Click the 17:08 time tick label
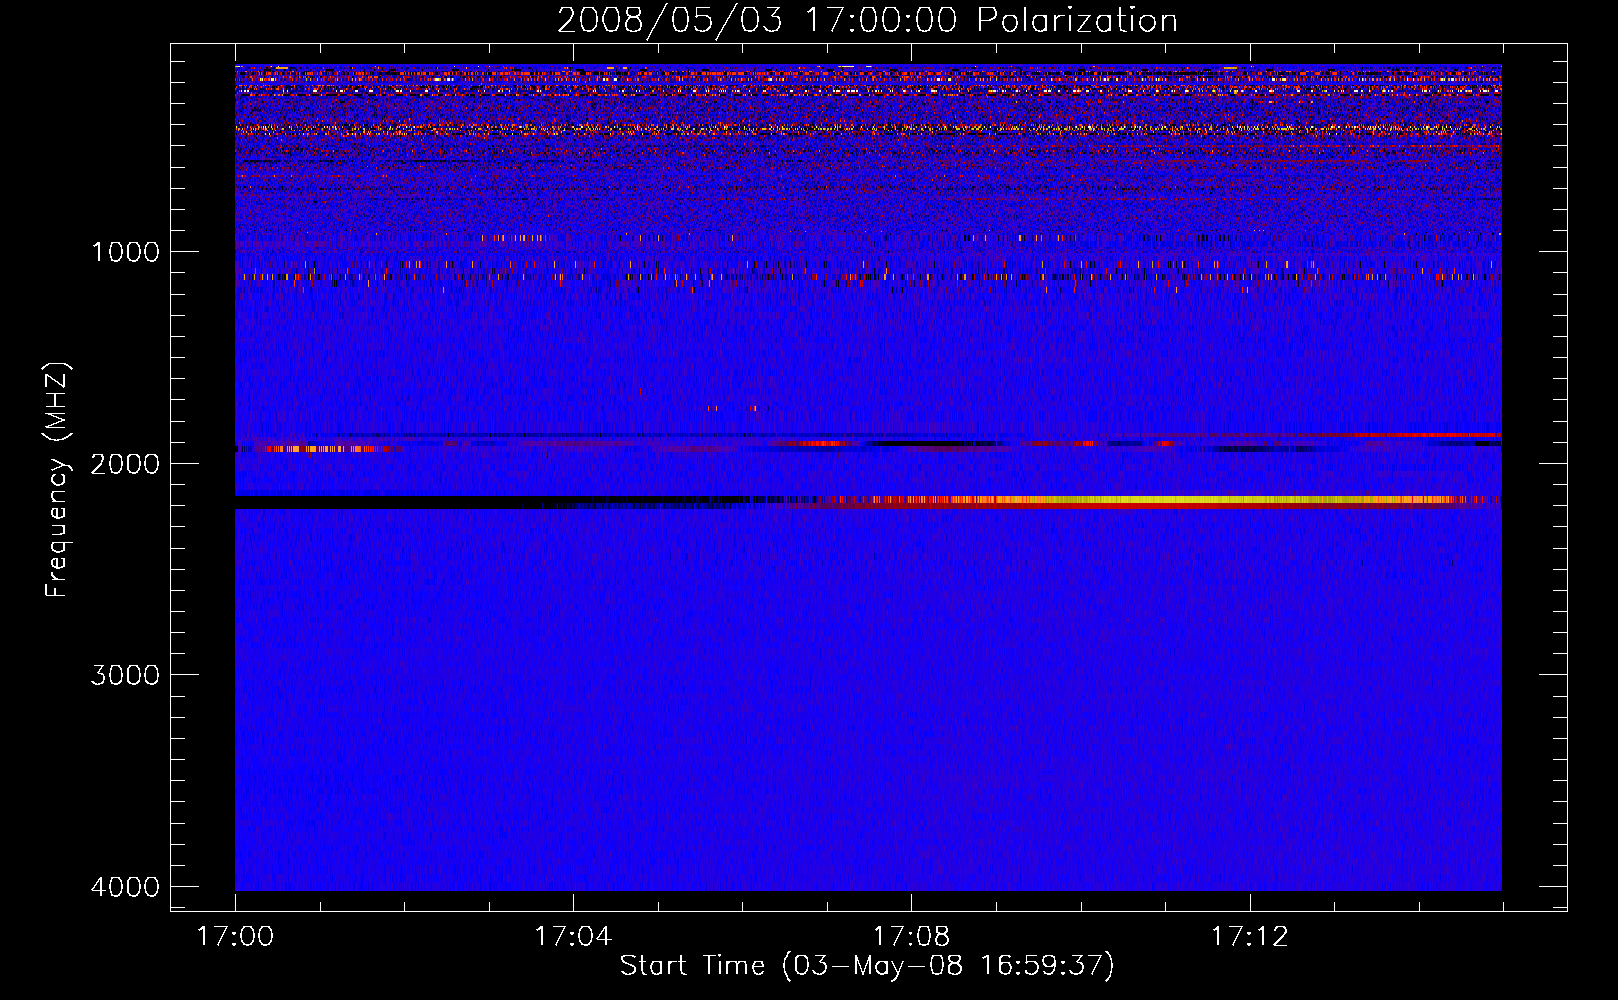 click(x=911, y=937)
